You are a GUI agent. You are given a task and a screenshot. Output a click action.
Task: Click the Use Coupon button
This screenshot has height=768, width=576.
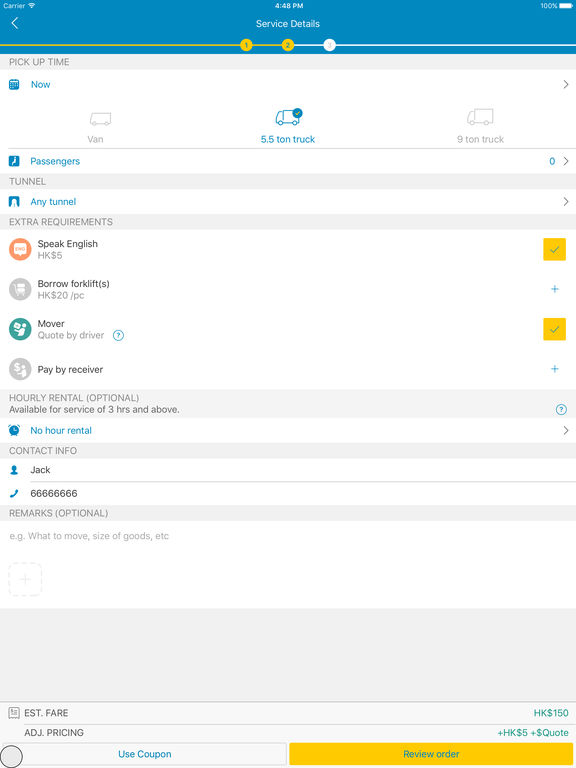[144, 754]
